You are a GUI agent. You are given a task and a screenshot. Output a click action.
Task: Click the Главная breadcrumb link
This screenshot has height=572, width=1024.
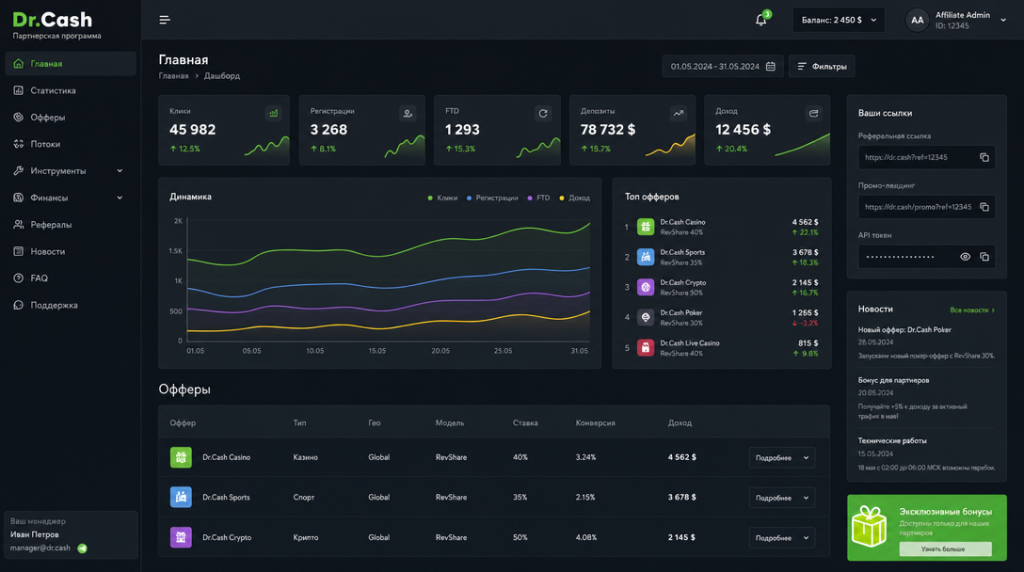[173, 76]
